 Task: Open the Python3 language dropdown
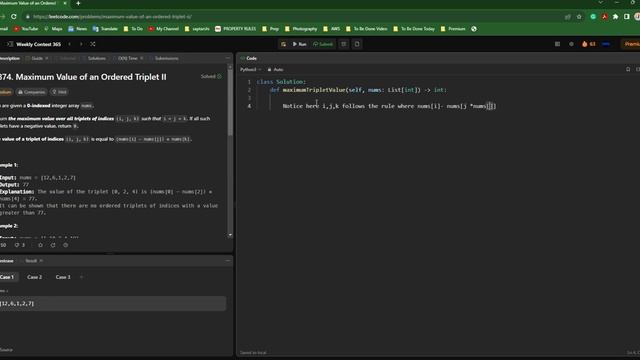[x=250, y=70]
